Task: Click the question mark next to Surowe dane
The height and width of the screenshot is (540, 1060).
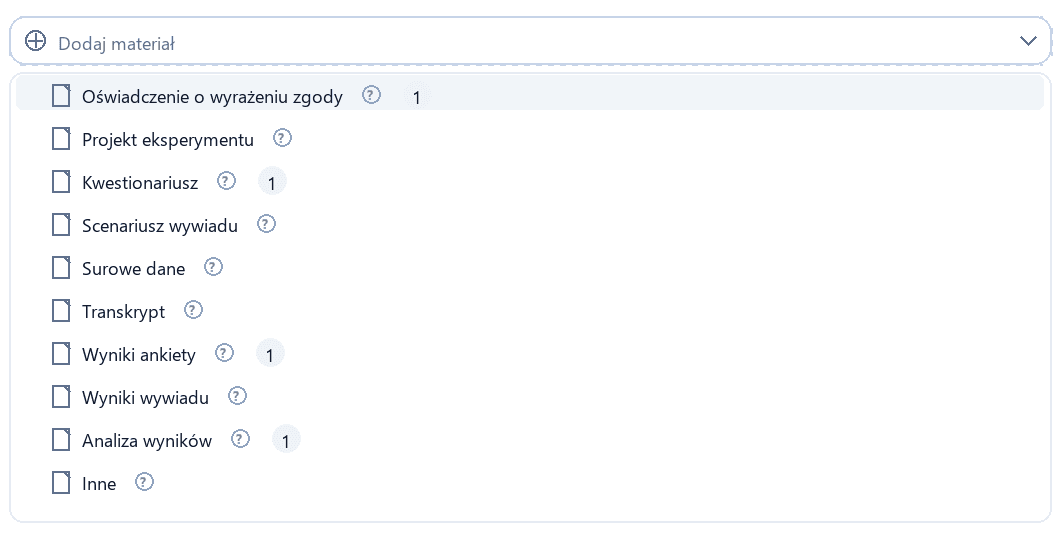Action: point(213,267)
